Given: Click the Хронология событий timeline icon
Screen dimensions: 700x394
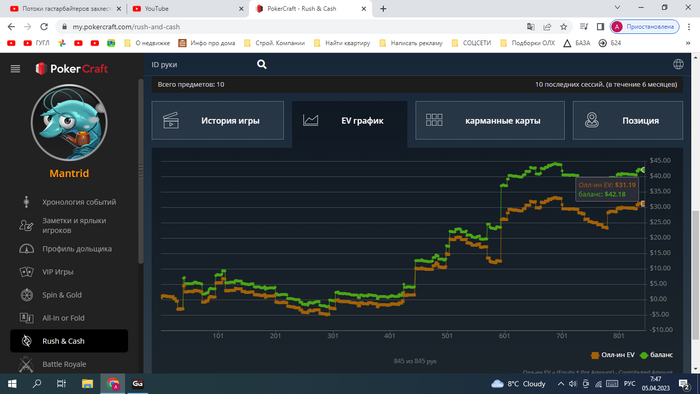Looking at the screenshot, I should pyautogui.click(x=26, y=202).
